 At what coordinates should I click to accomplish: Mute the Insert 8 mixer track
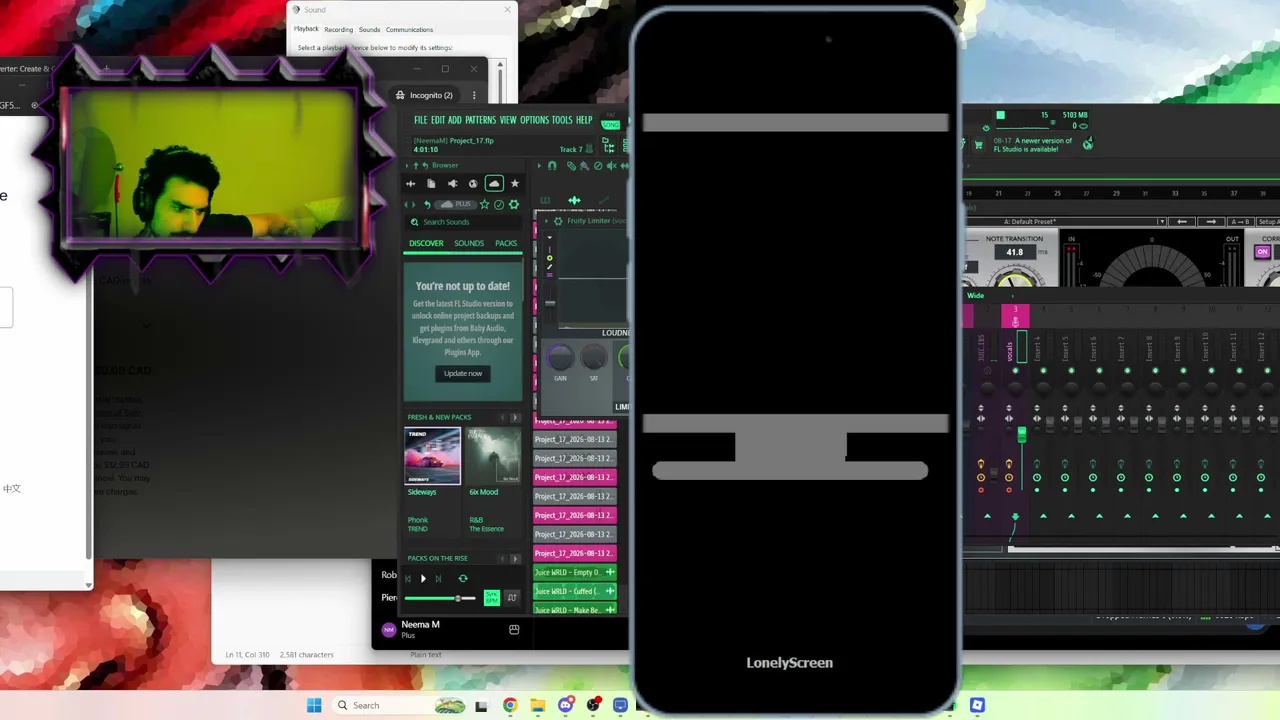tap(1155, 371)
